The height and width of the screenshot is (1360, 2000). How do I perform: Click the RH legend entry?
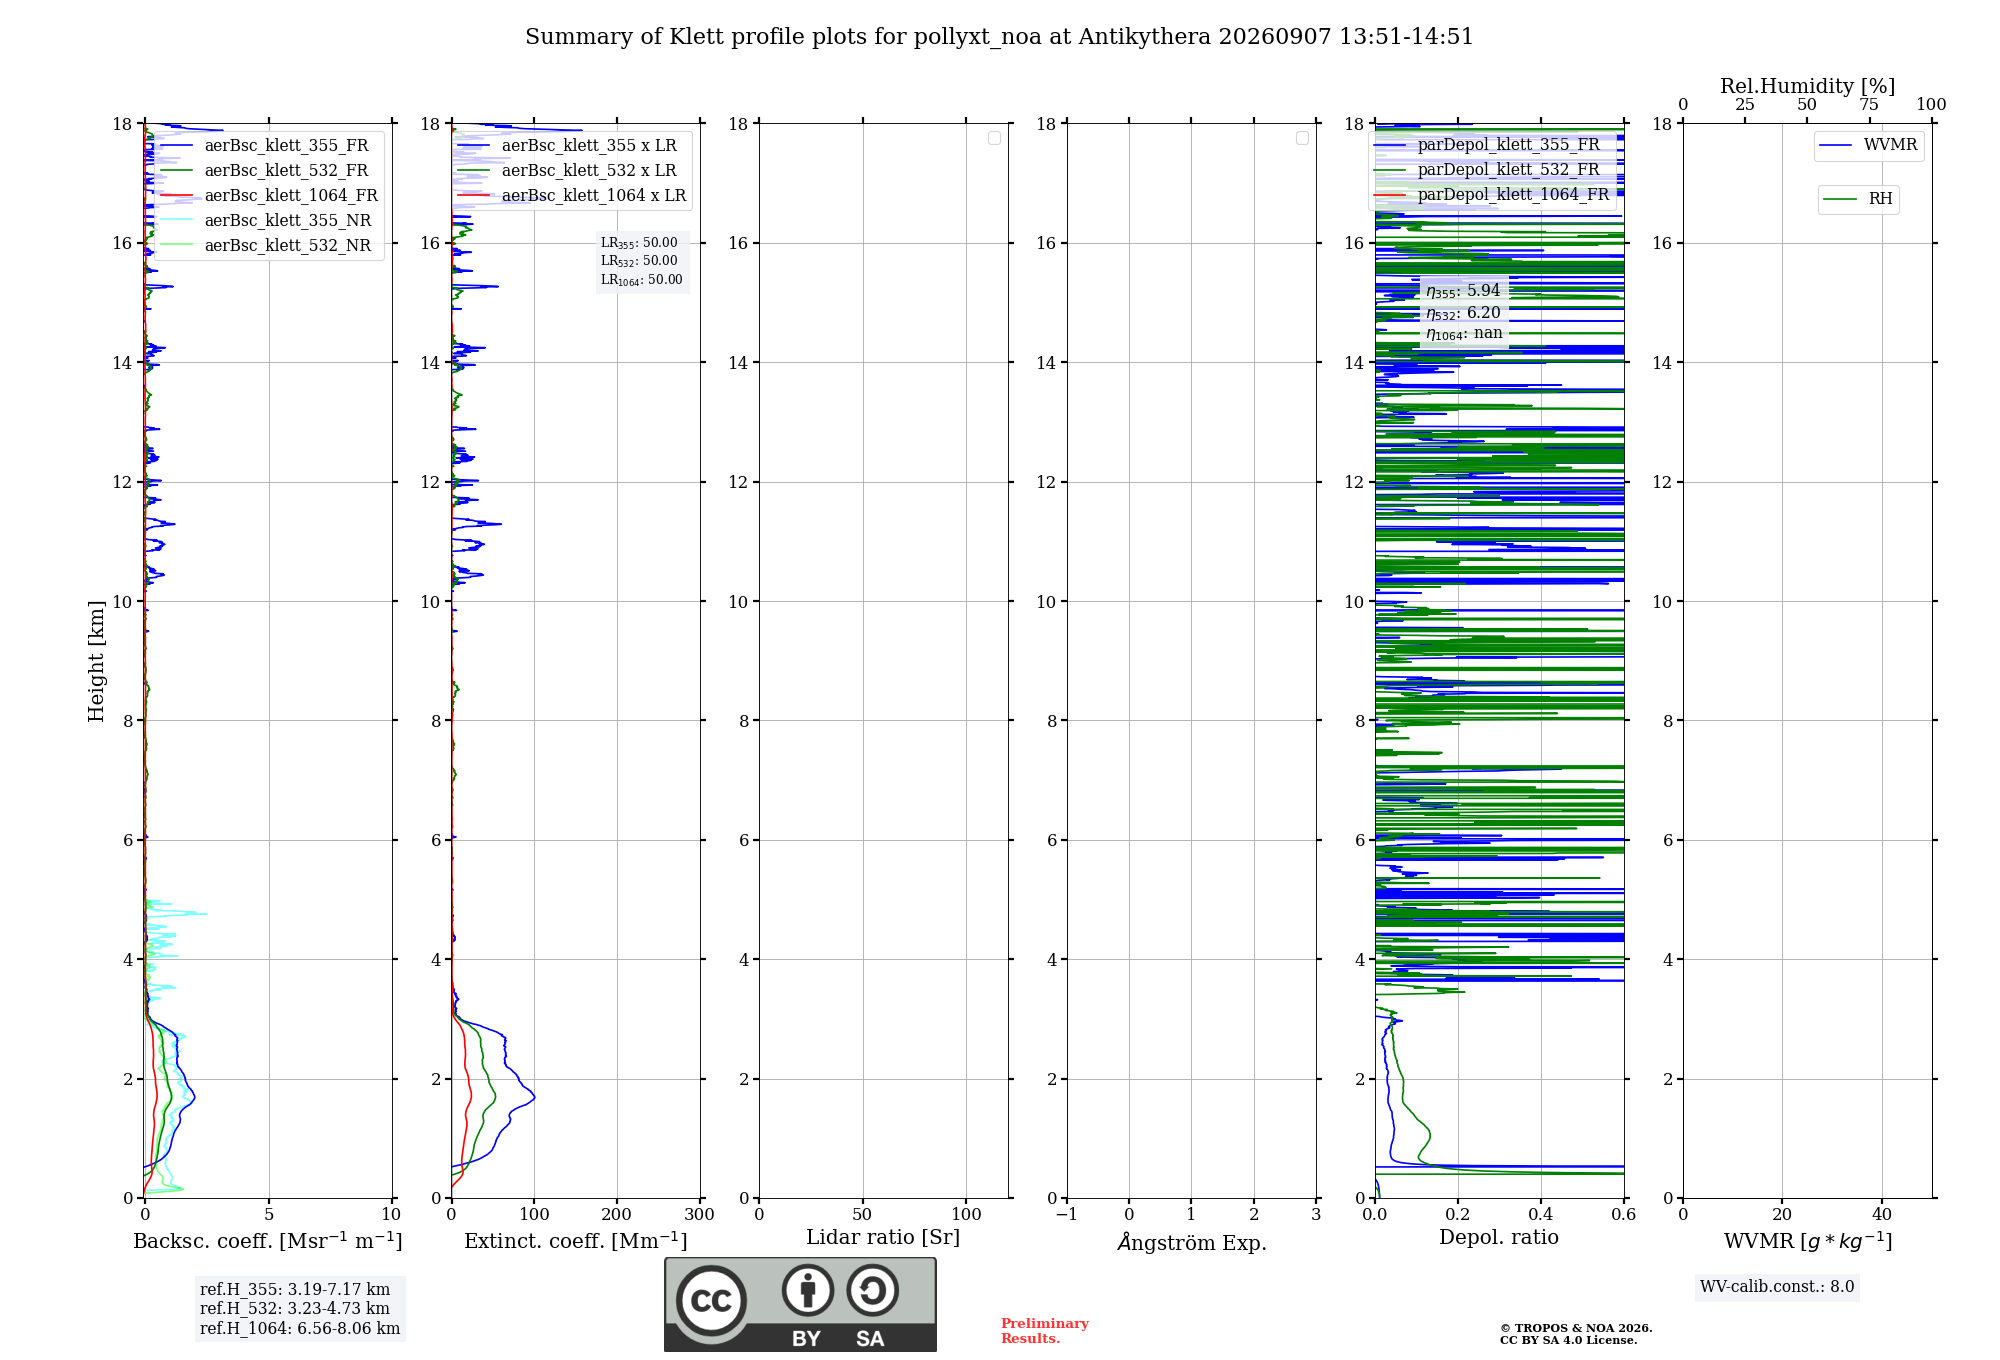coord(1858,199)
